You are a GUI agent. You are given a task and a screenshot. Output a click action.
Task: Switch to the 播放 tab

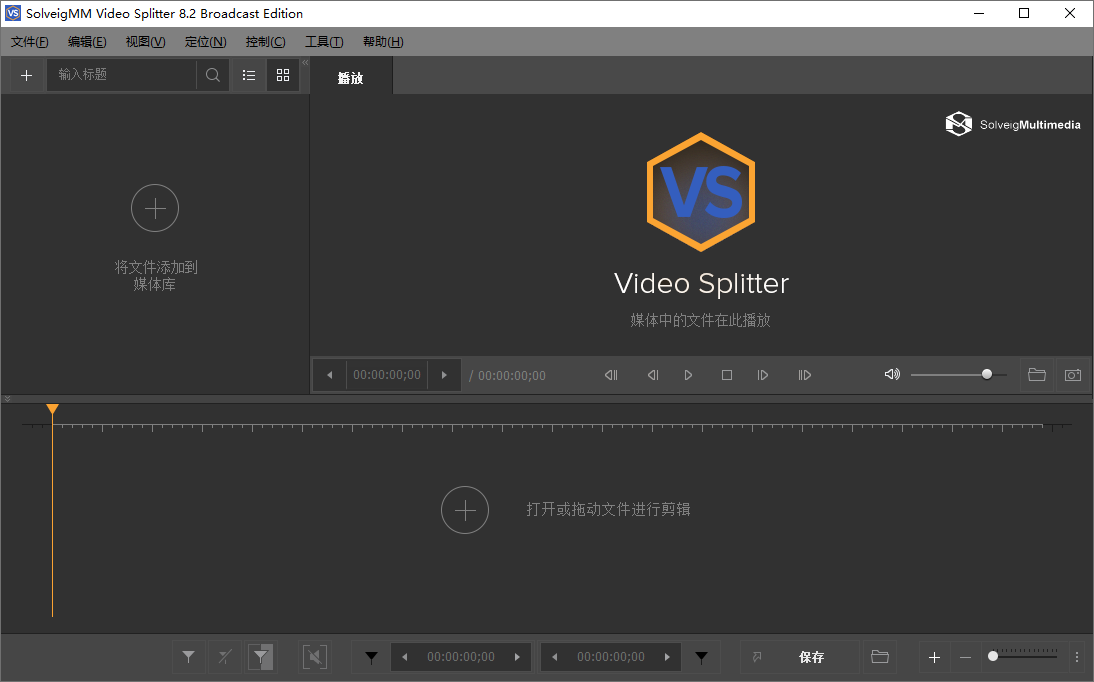[351, 75]
